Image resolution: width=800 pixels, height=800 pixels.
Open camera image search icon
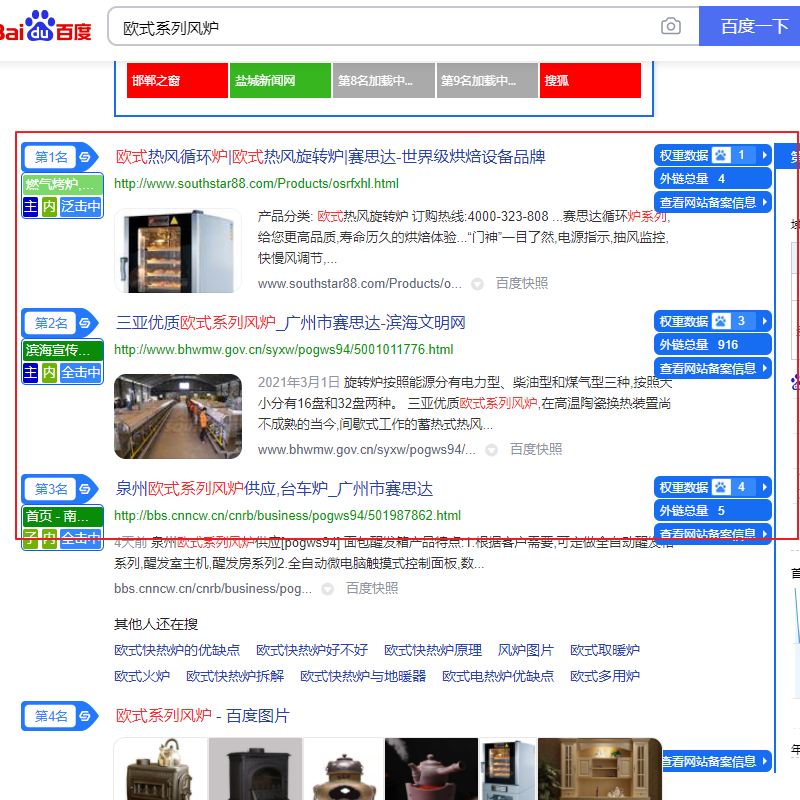tap(670, 26)
